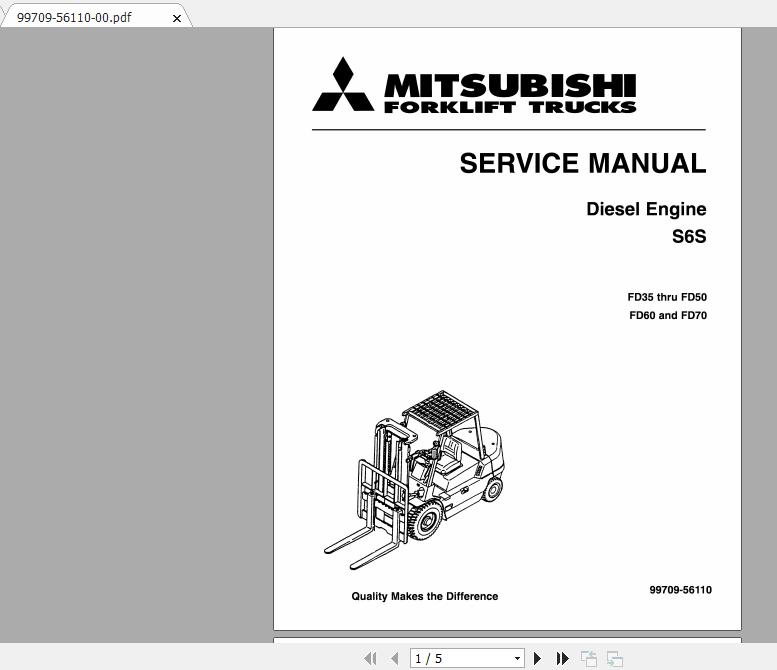Screen dimensions: 777x670
Task: Click the Mitsubishi three-diamond logo
Action: tap(343, 85)
